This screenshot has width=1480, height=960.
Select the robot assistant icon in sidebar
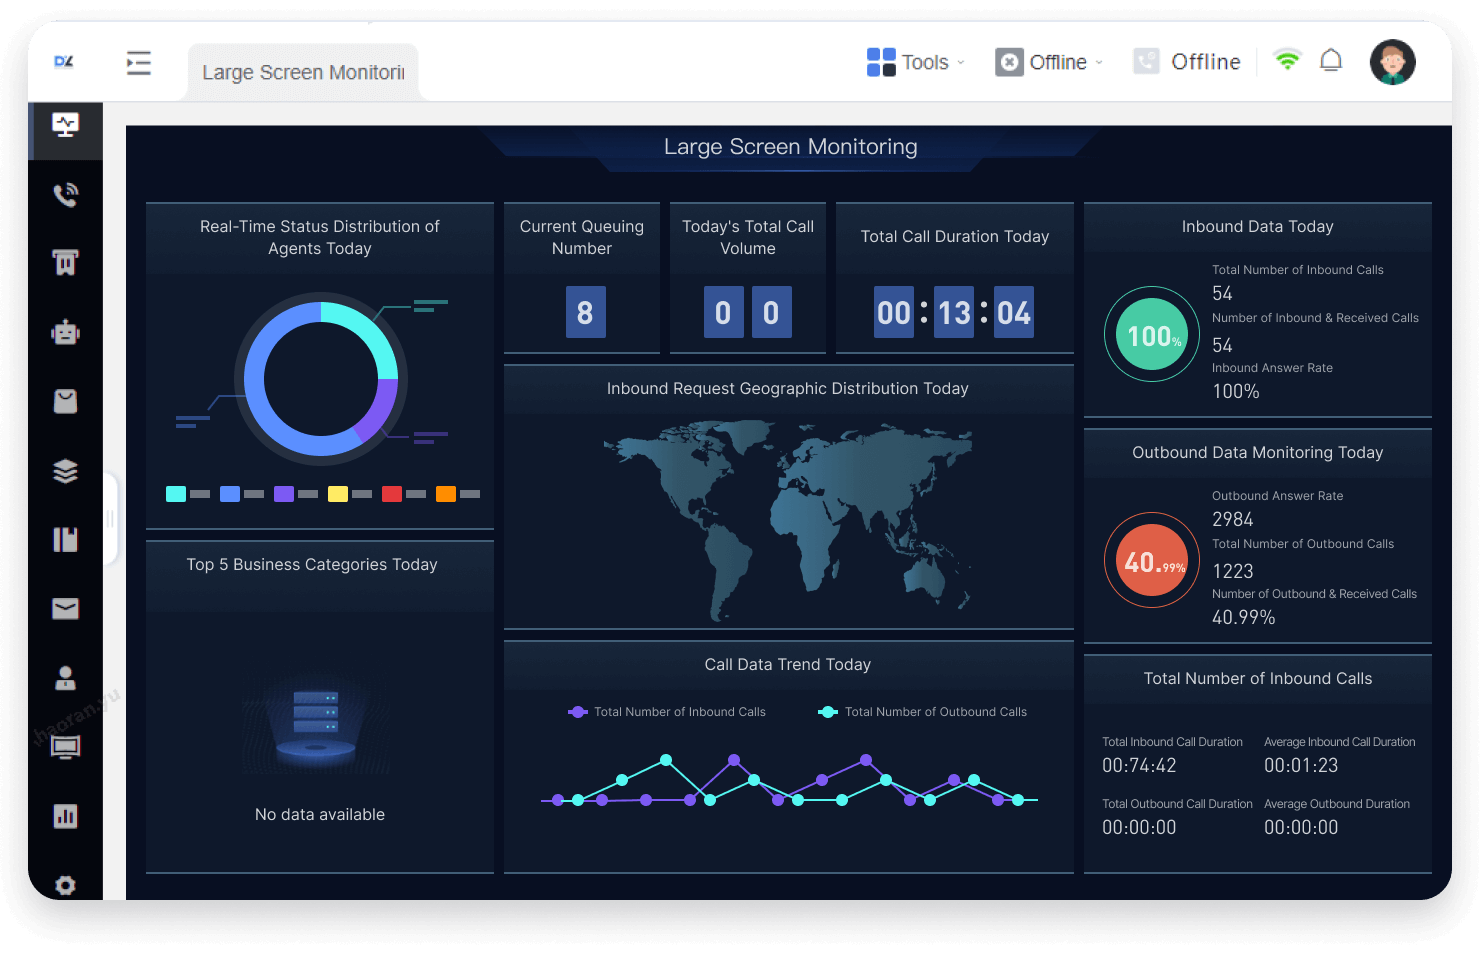[x=65, y=331]
